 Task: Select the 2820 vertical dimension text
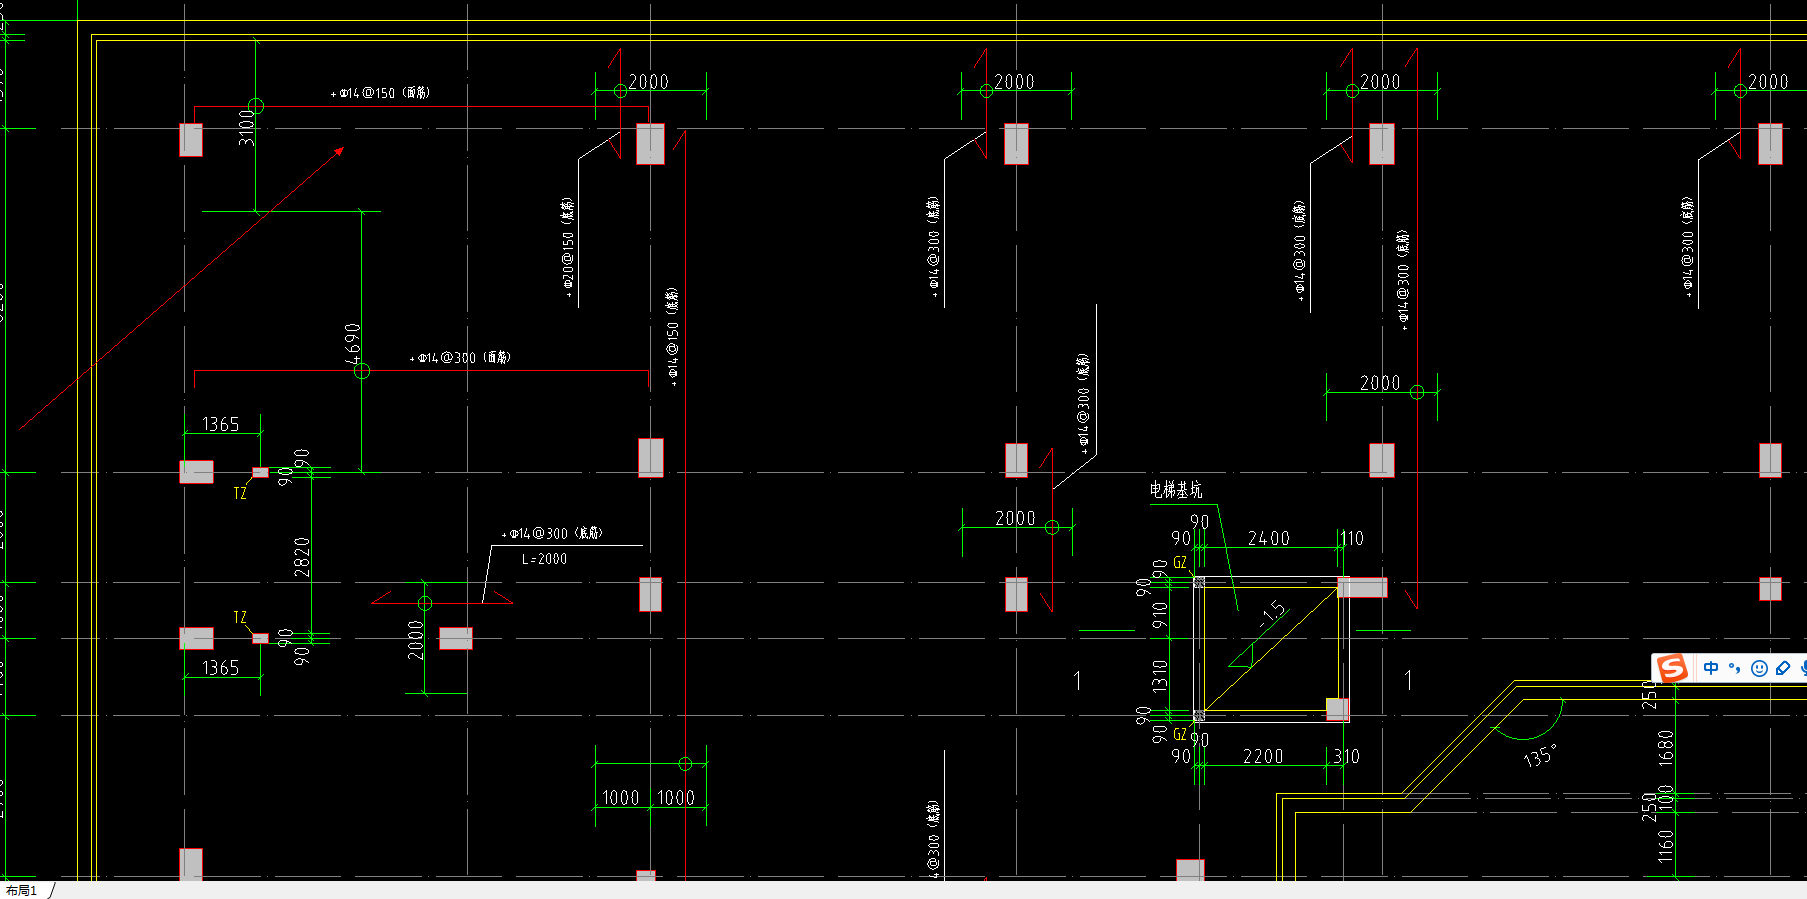[x=302, y=557]
